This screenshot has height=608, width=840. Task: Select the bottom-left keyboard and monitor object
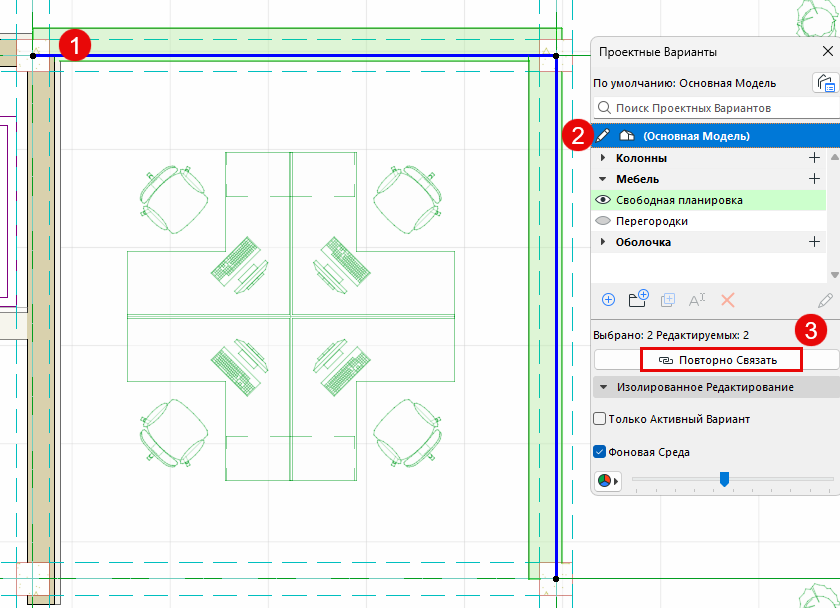(x=239, y=367)
